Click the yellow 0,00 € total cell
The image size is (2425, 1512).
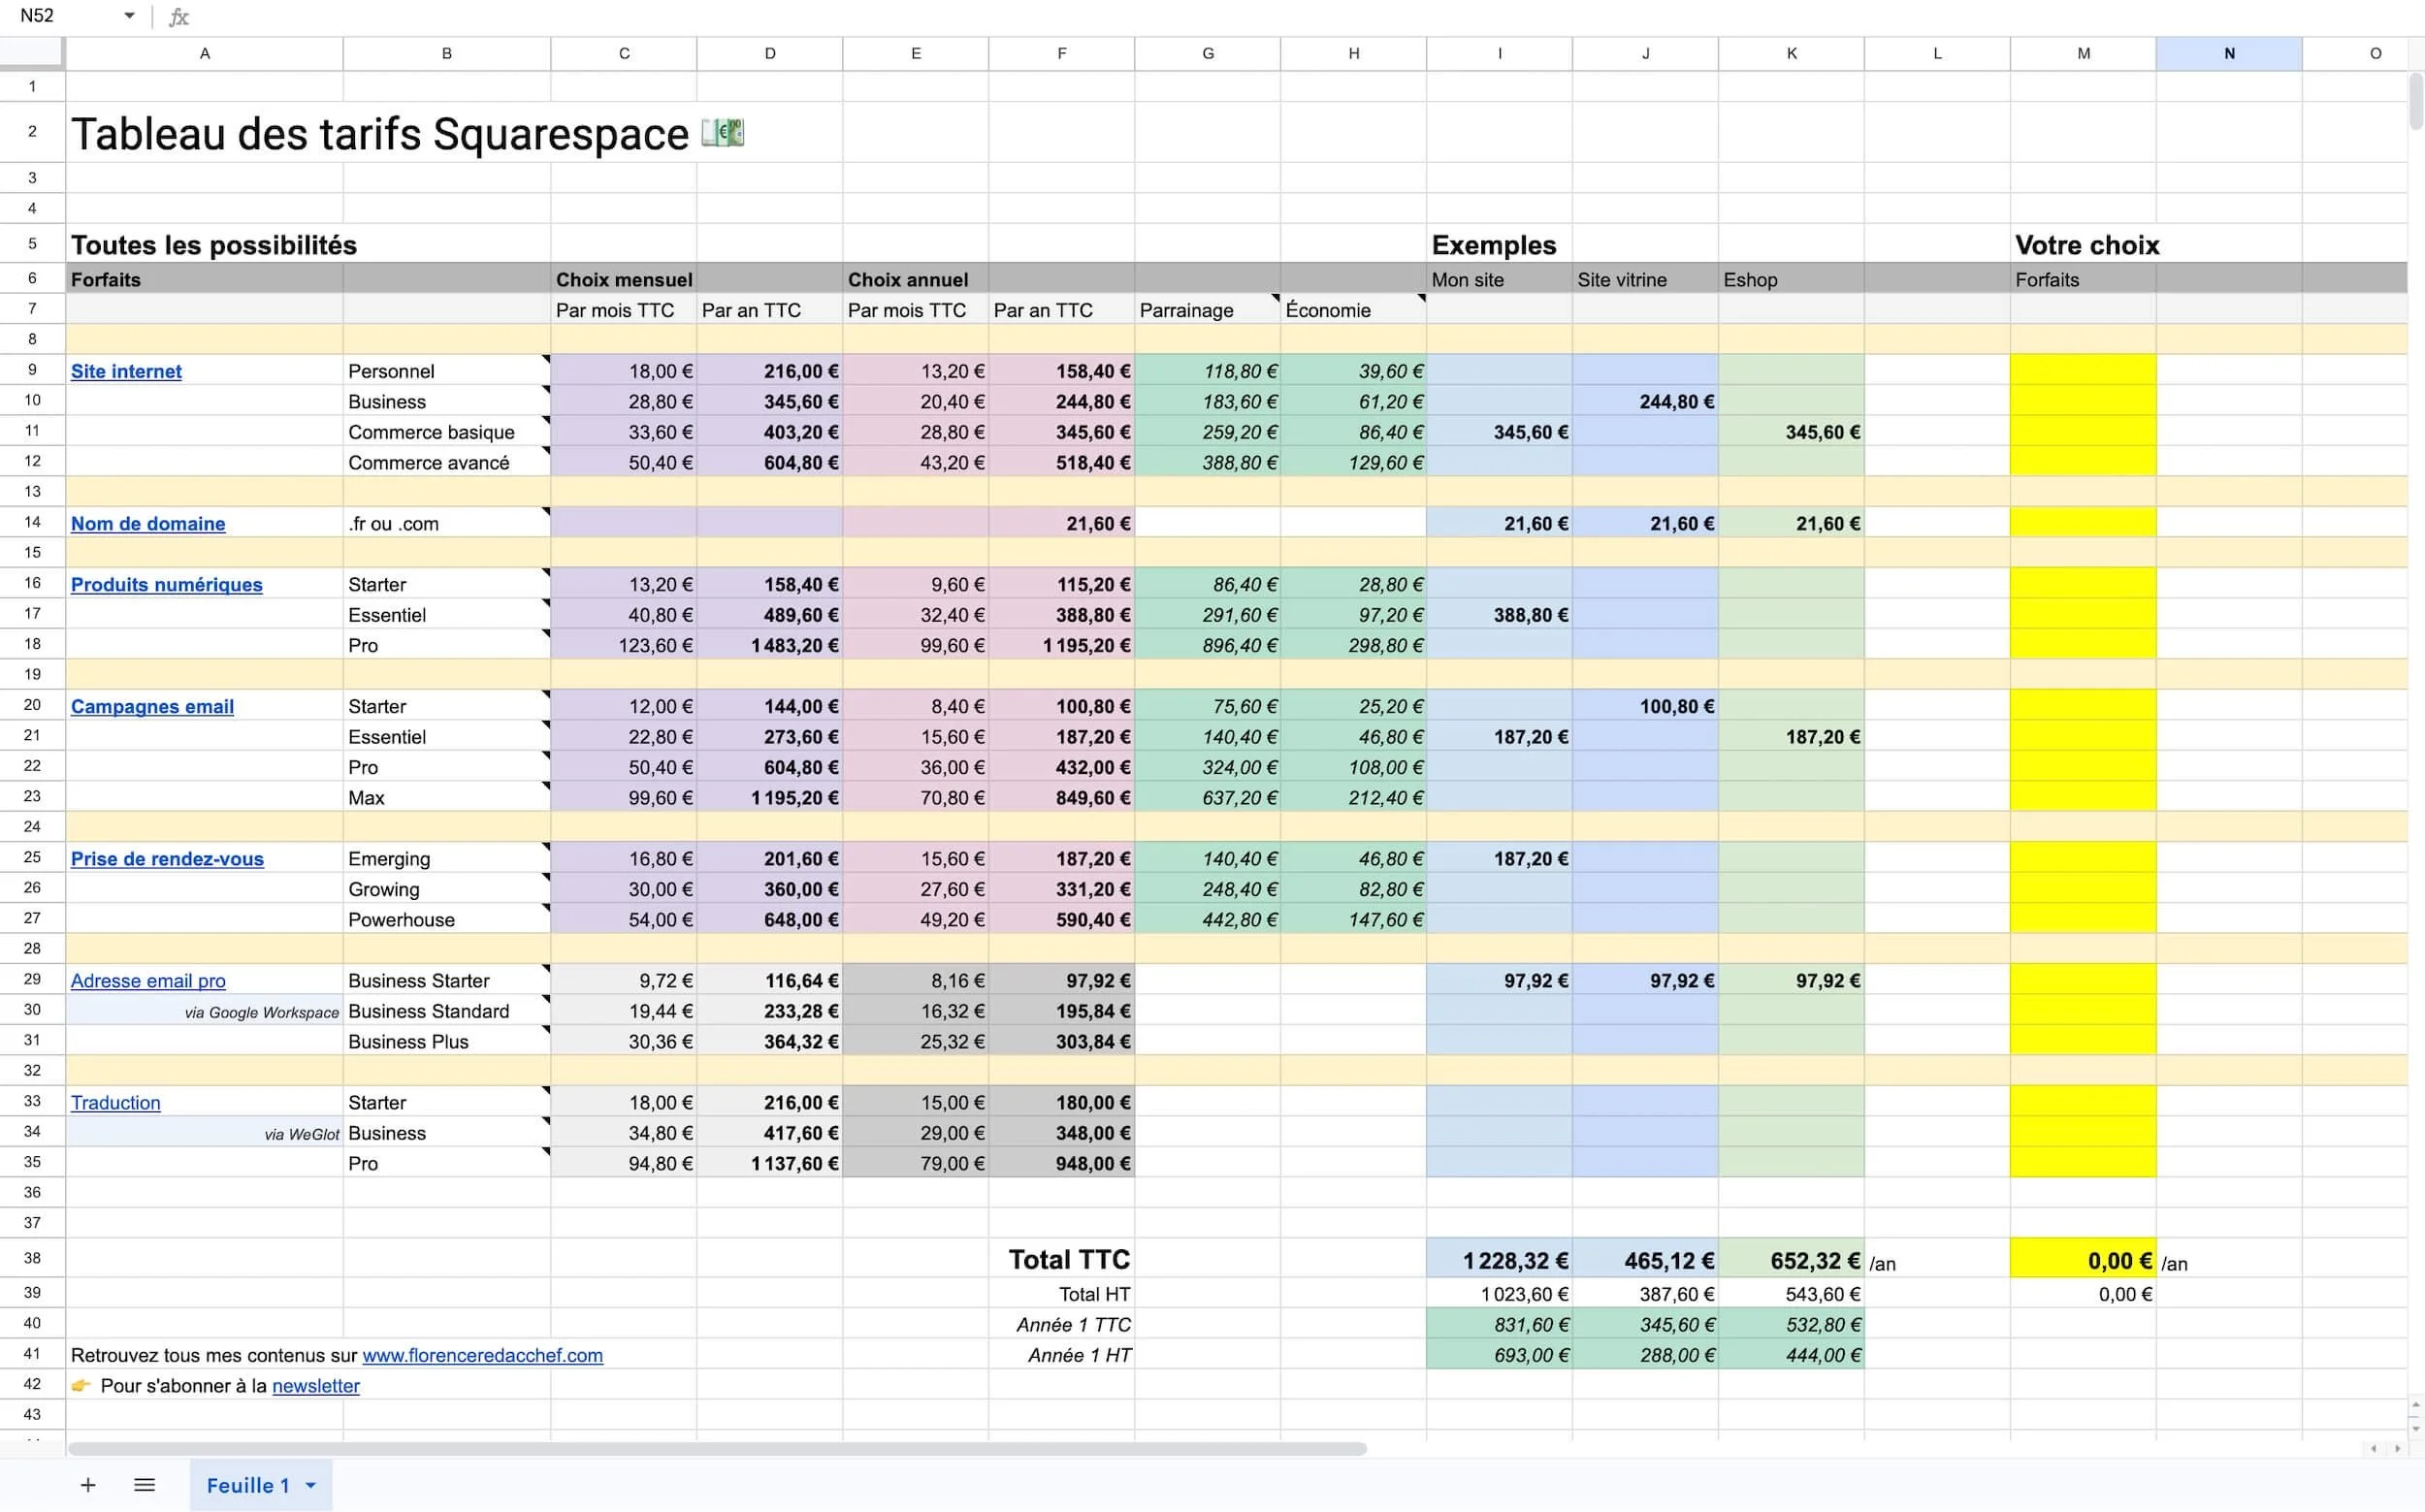pyautogui.click(x=2082, y=1260)
